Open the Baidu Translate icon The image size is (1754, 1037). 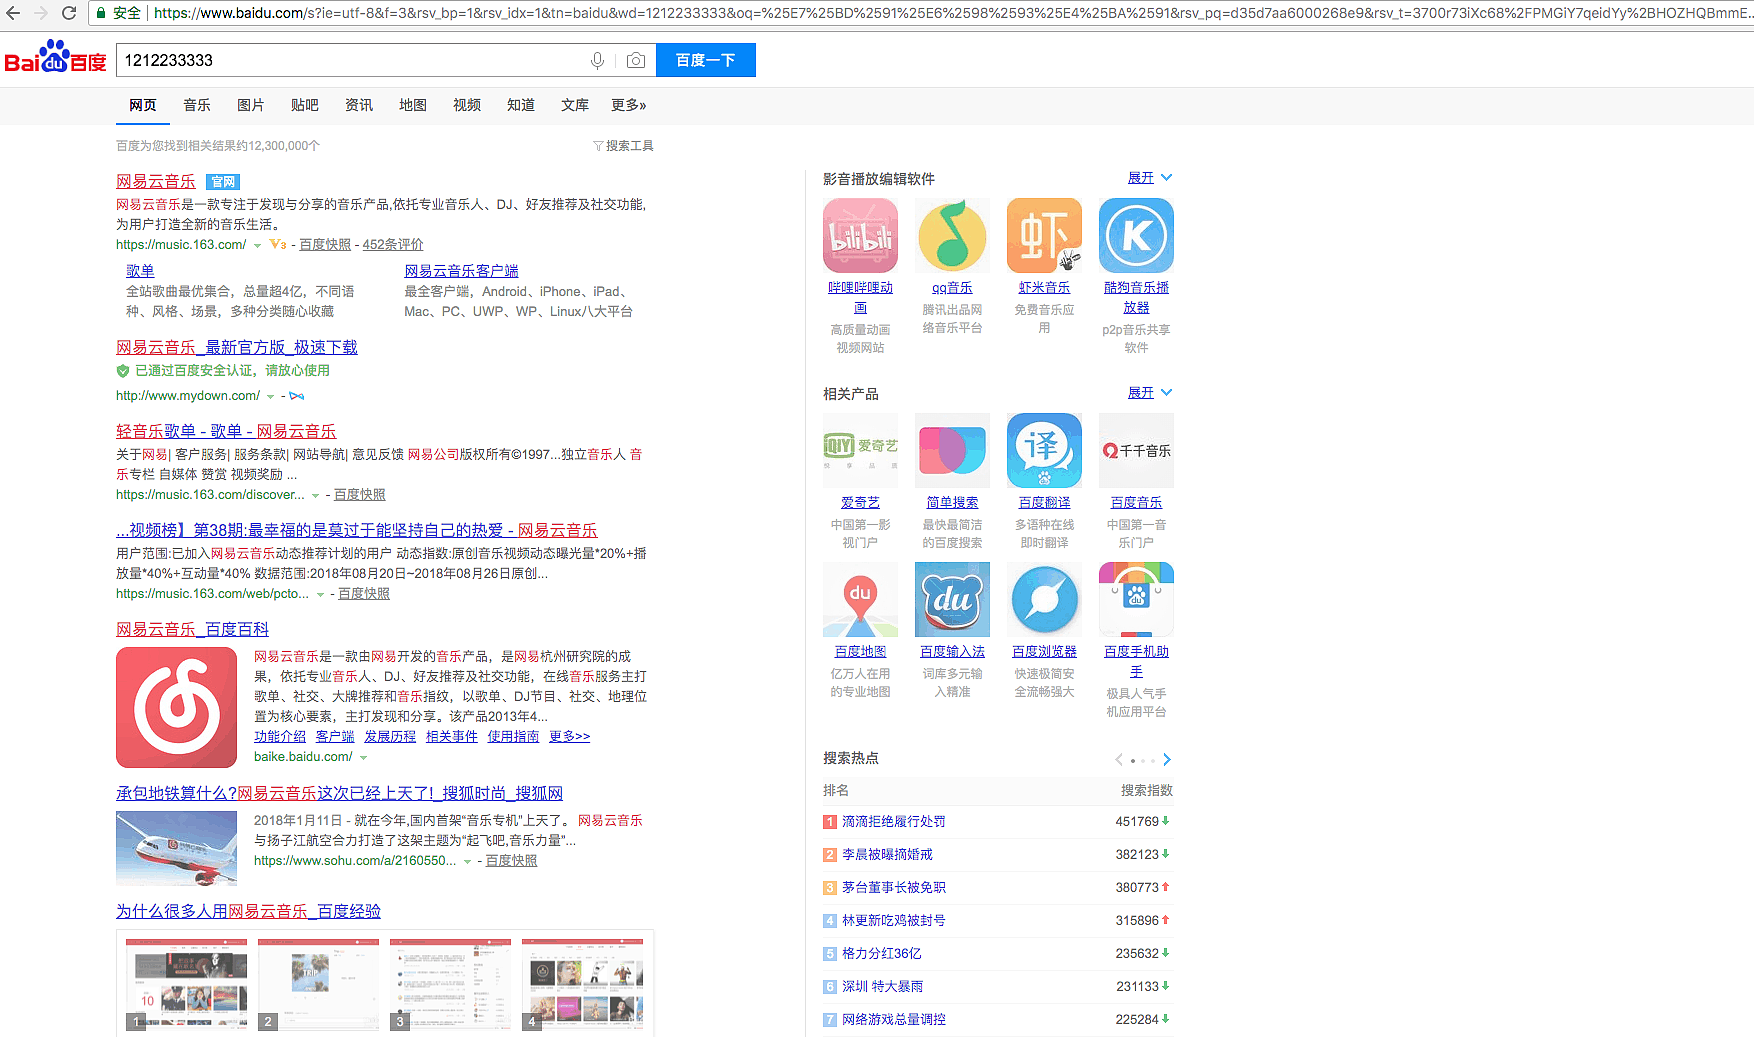(1044, 451)
